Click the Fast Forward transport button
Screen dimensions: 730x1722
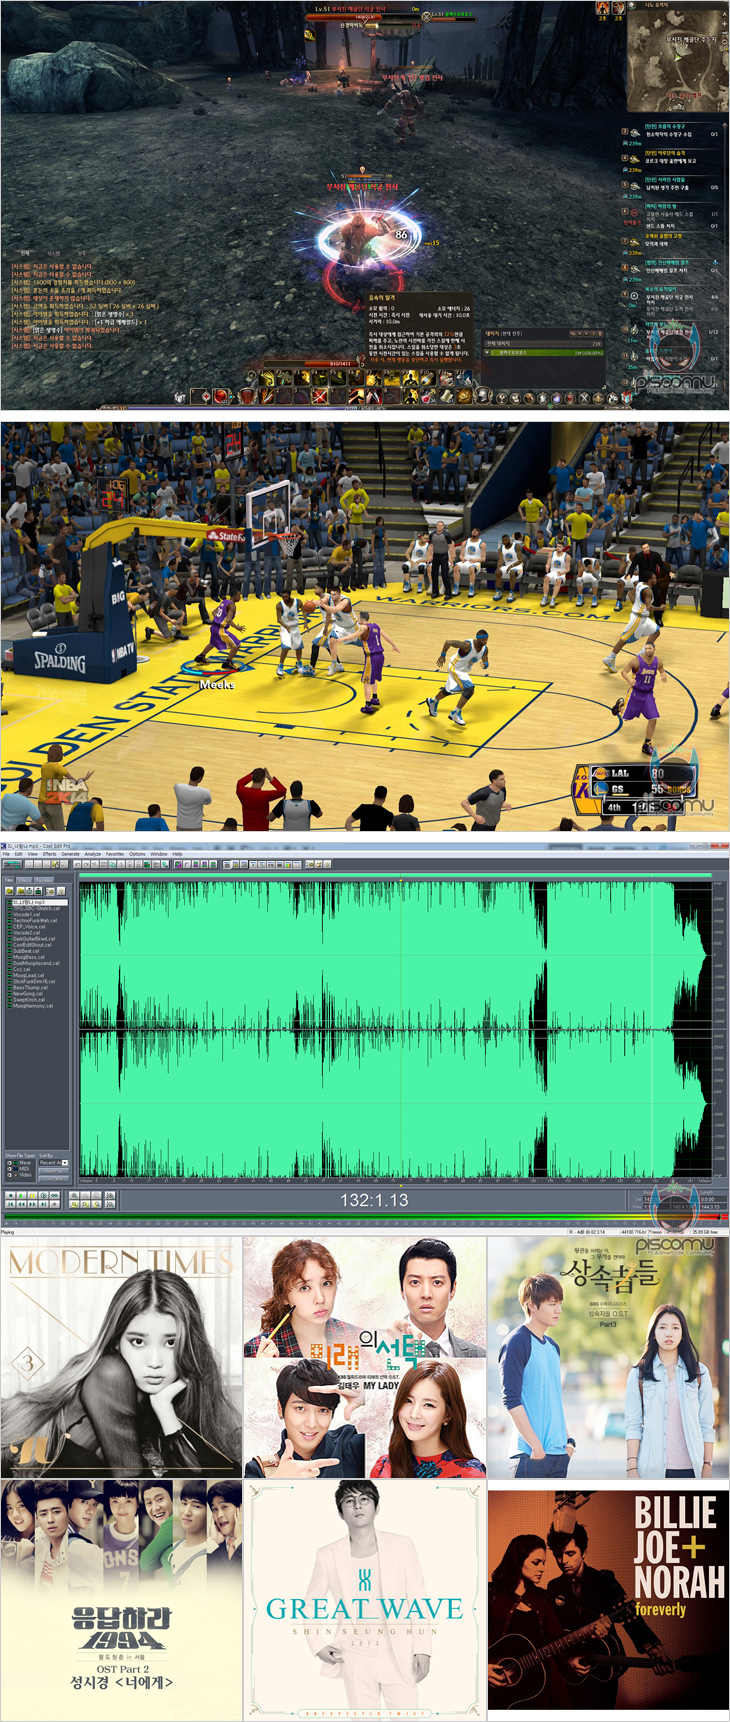click(x=32, y=1204)
